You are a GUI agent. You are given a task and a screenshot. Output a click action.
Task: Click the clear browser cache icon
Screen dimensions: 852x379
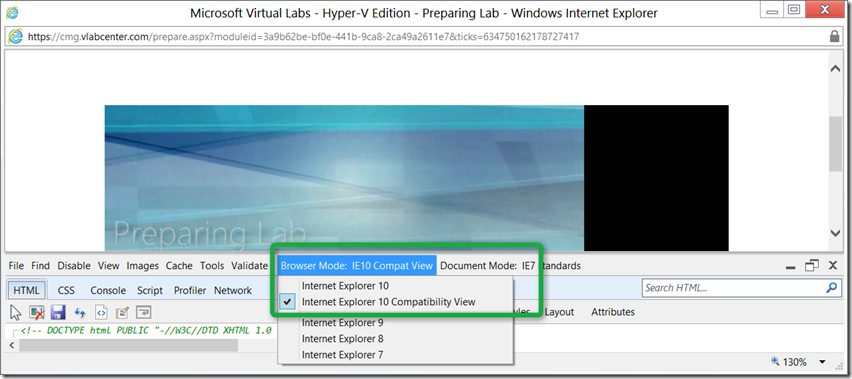37,313
